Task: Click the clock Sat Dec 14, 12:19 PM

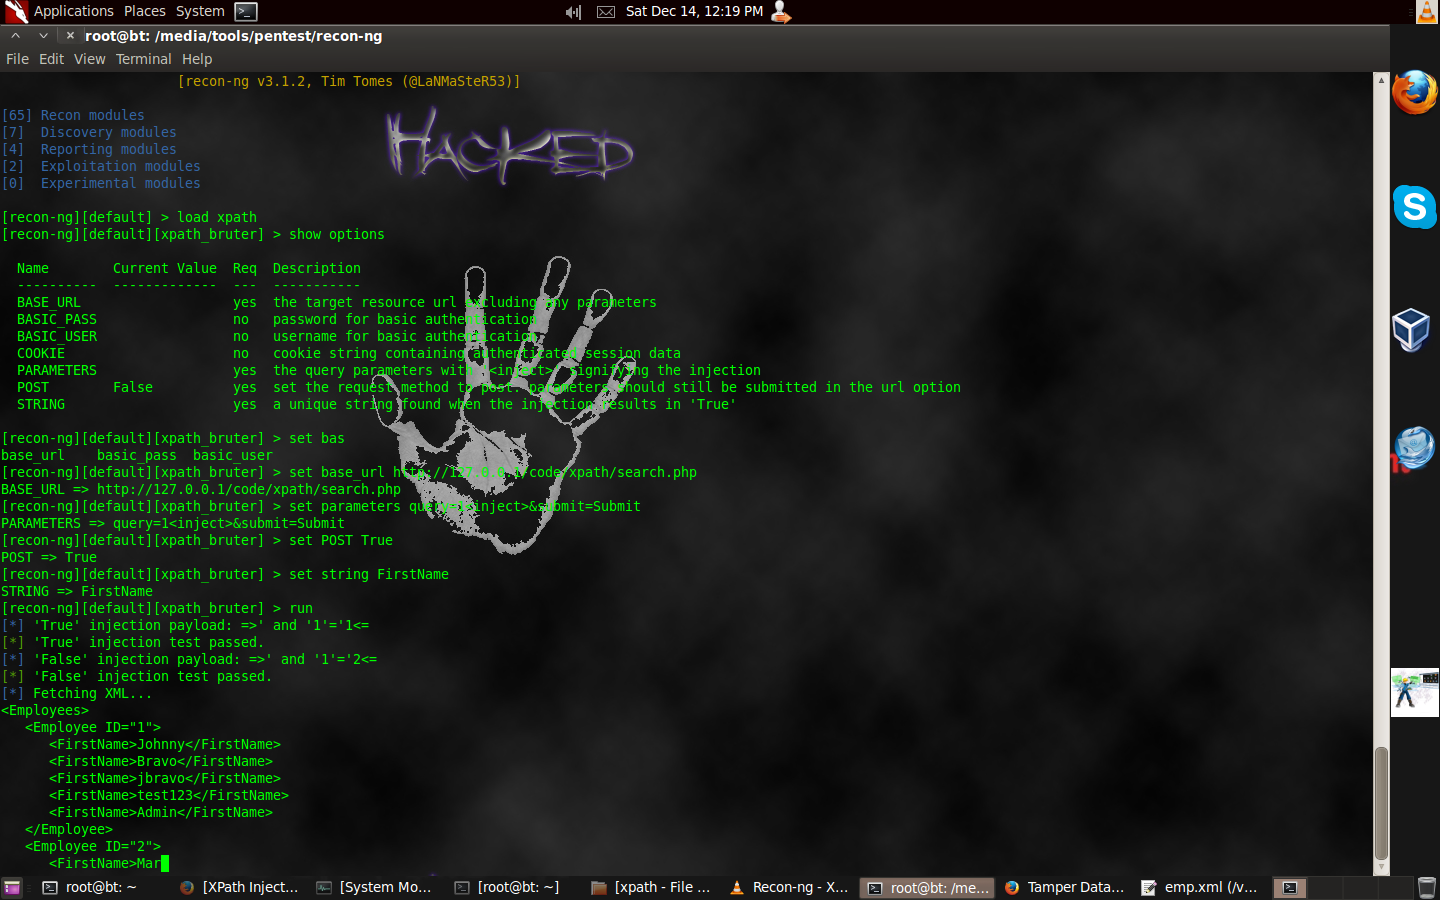Action: click(694, 11)
